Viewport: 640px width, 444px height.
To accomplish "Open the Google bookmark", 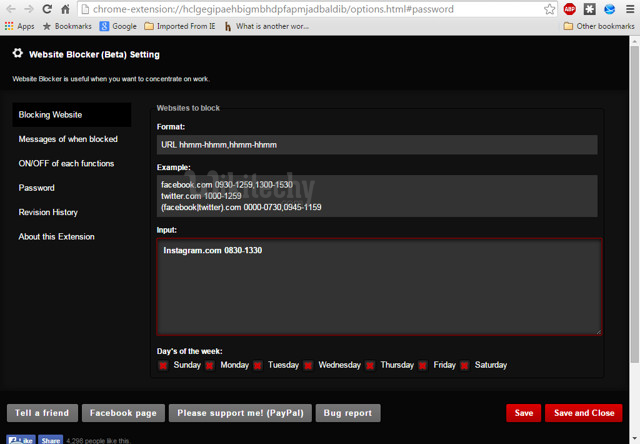I will coord(117,26).
